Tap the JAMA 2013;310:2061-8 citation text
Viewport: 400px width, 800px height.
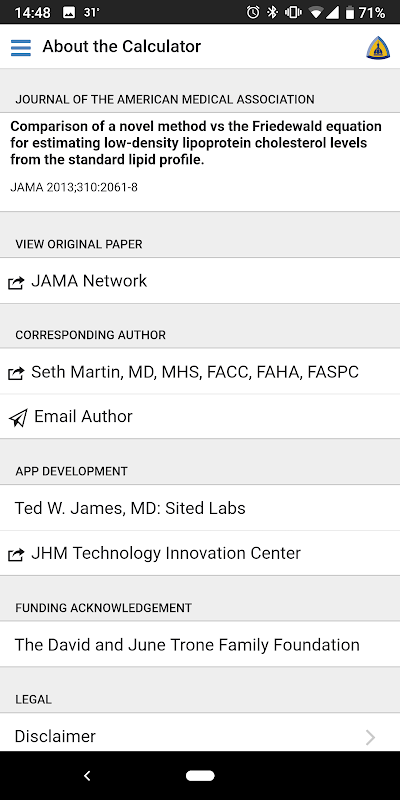[x=74, y=187]
